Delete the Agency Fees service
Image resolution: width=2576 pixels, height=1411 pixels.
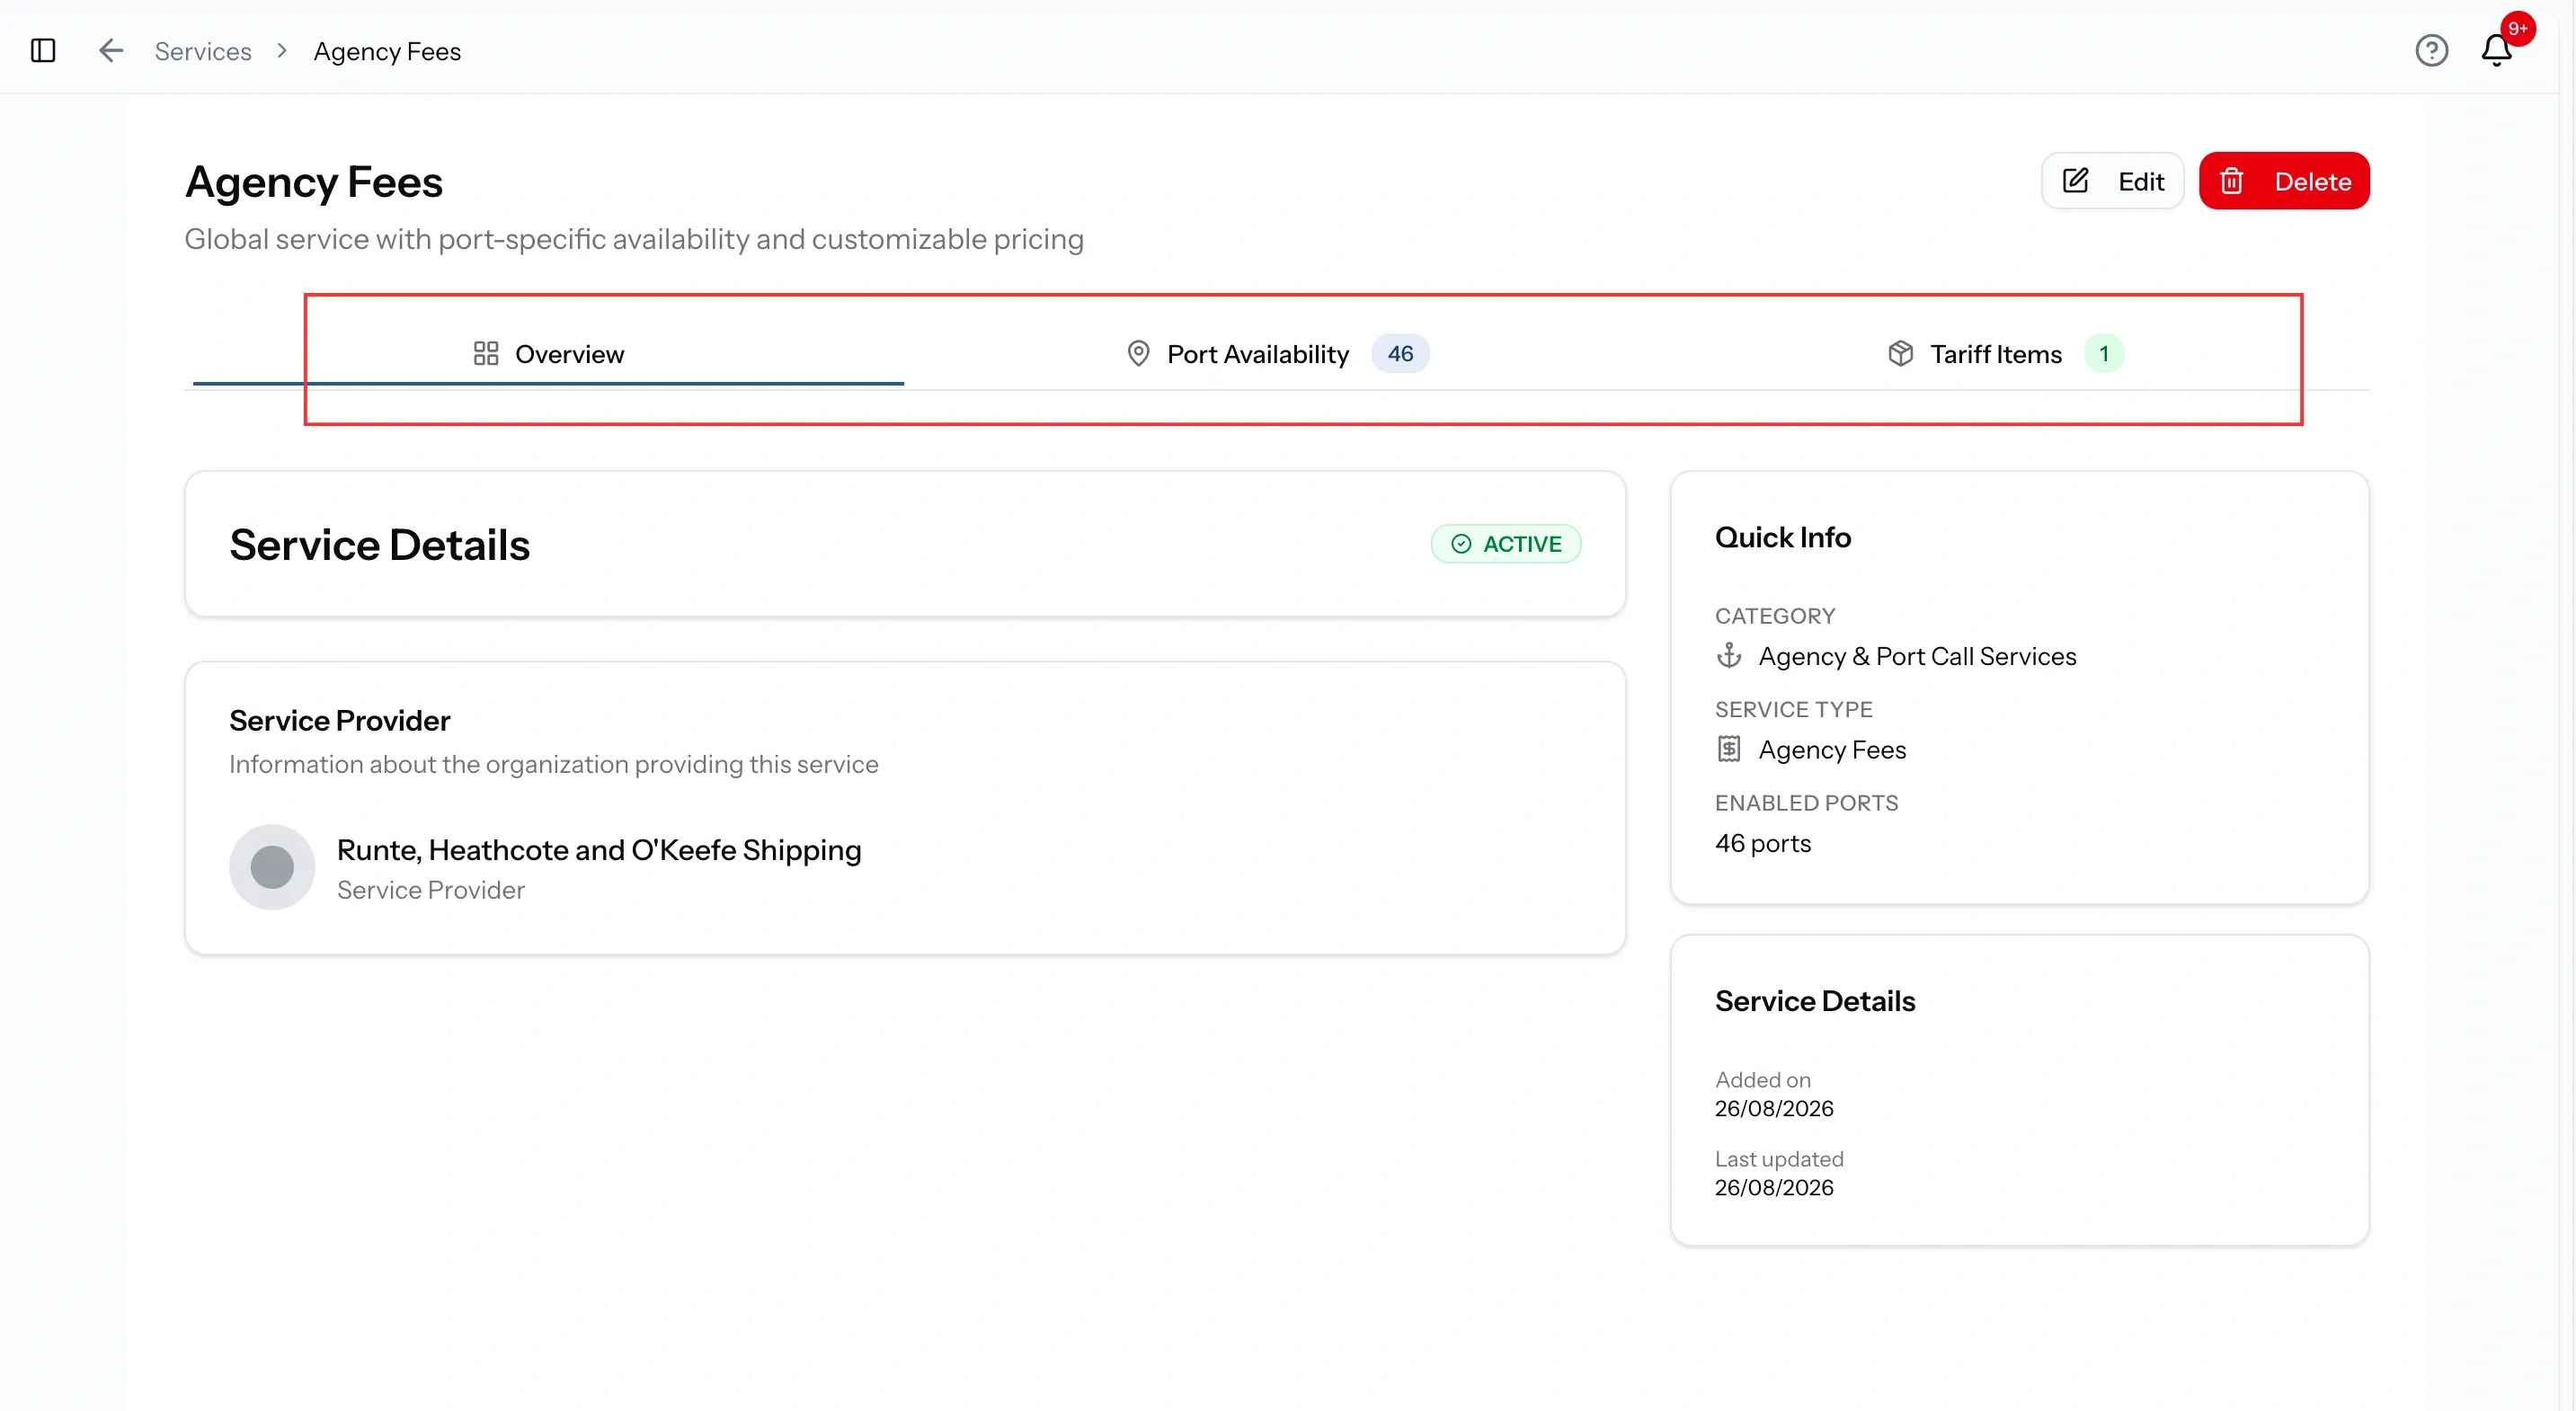pyautogui.click(x=2284, y=182)
